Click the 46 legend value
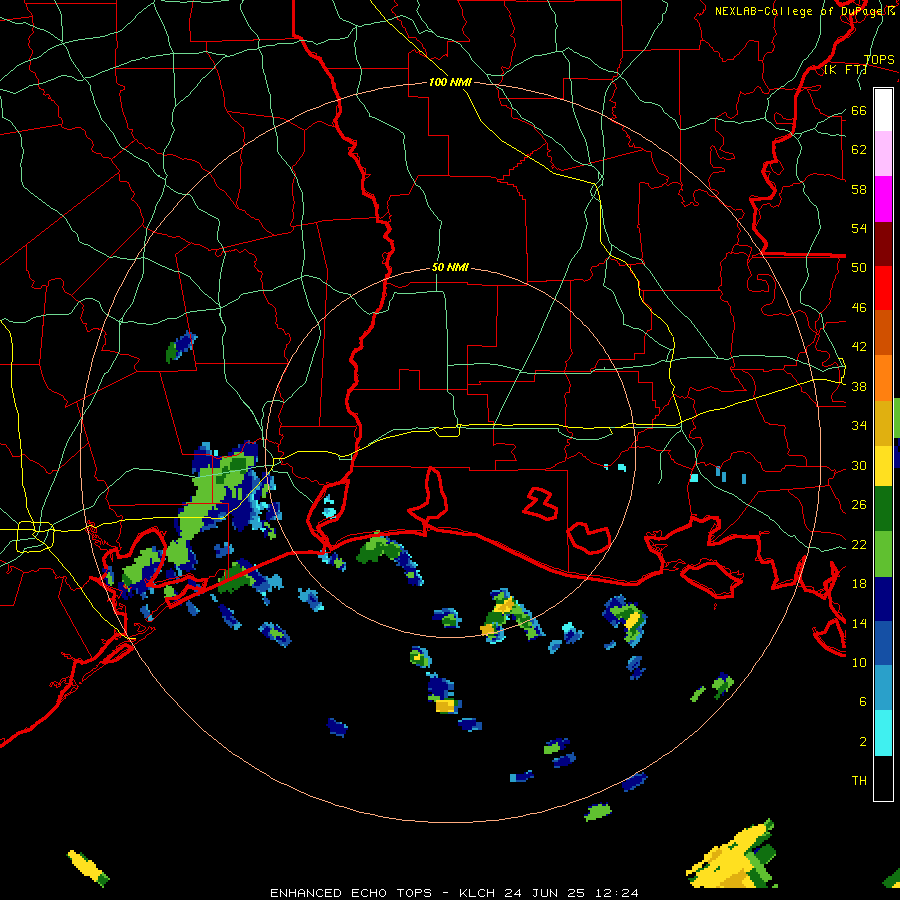The image size is (900, 900). click(x=859, y=307)
